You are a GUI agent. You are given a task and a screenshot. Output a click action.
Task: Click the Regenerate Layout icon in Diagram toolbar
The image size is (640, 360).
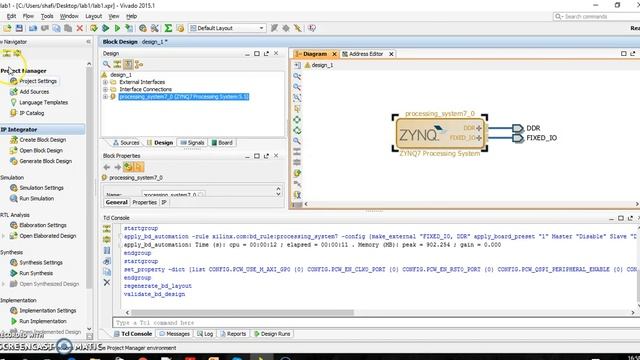coord(297,120)
